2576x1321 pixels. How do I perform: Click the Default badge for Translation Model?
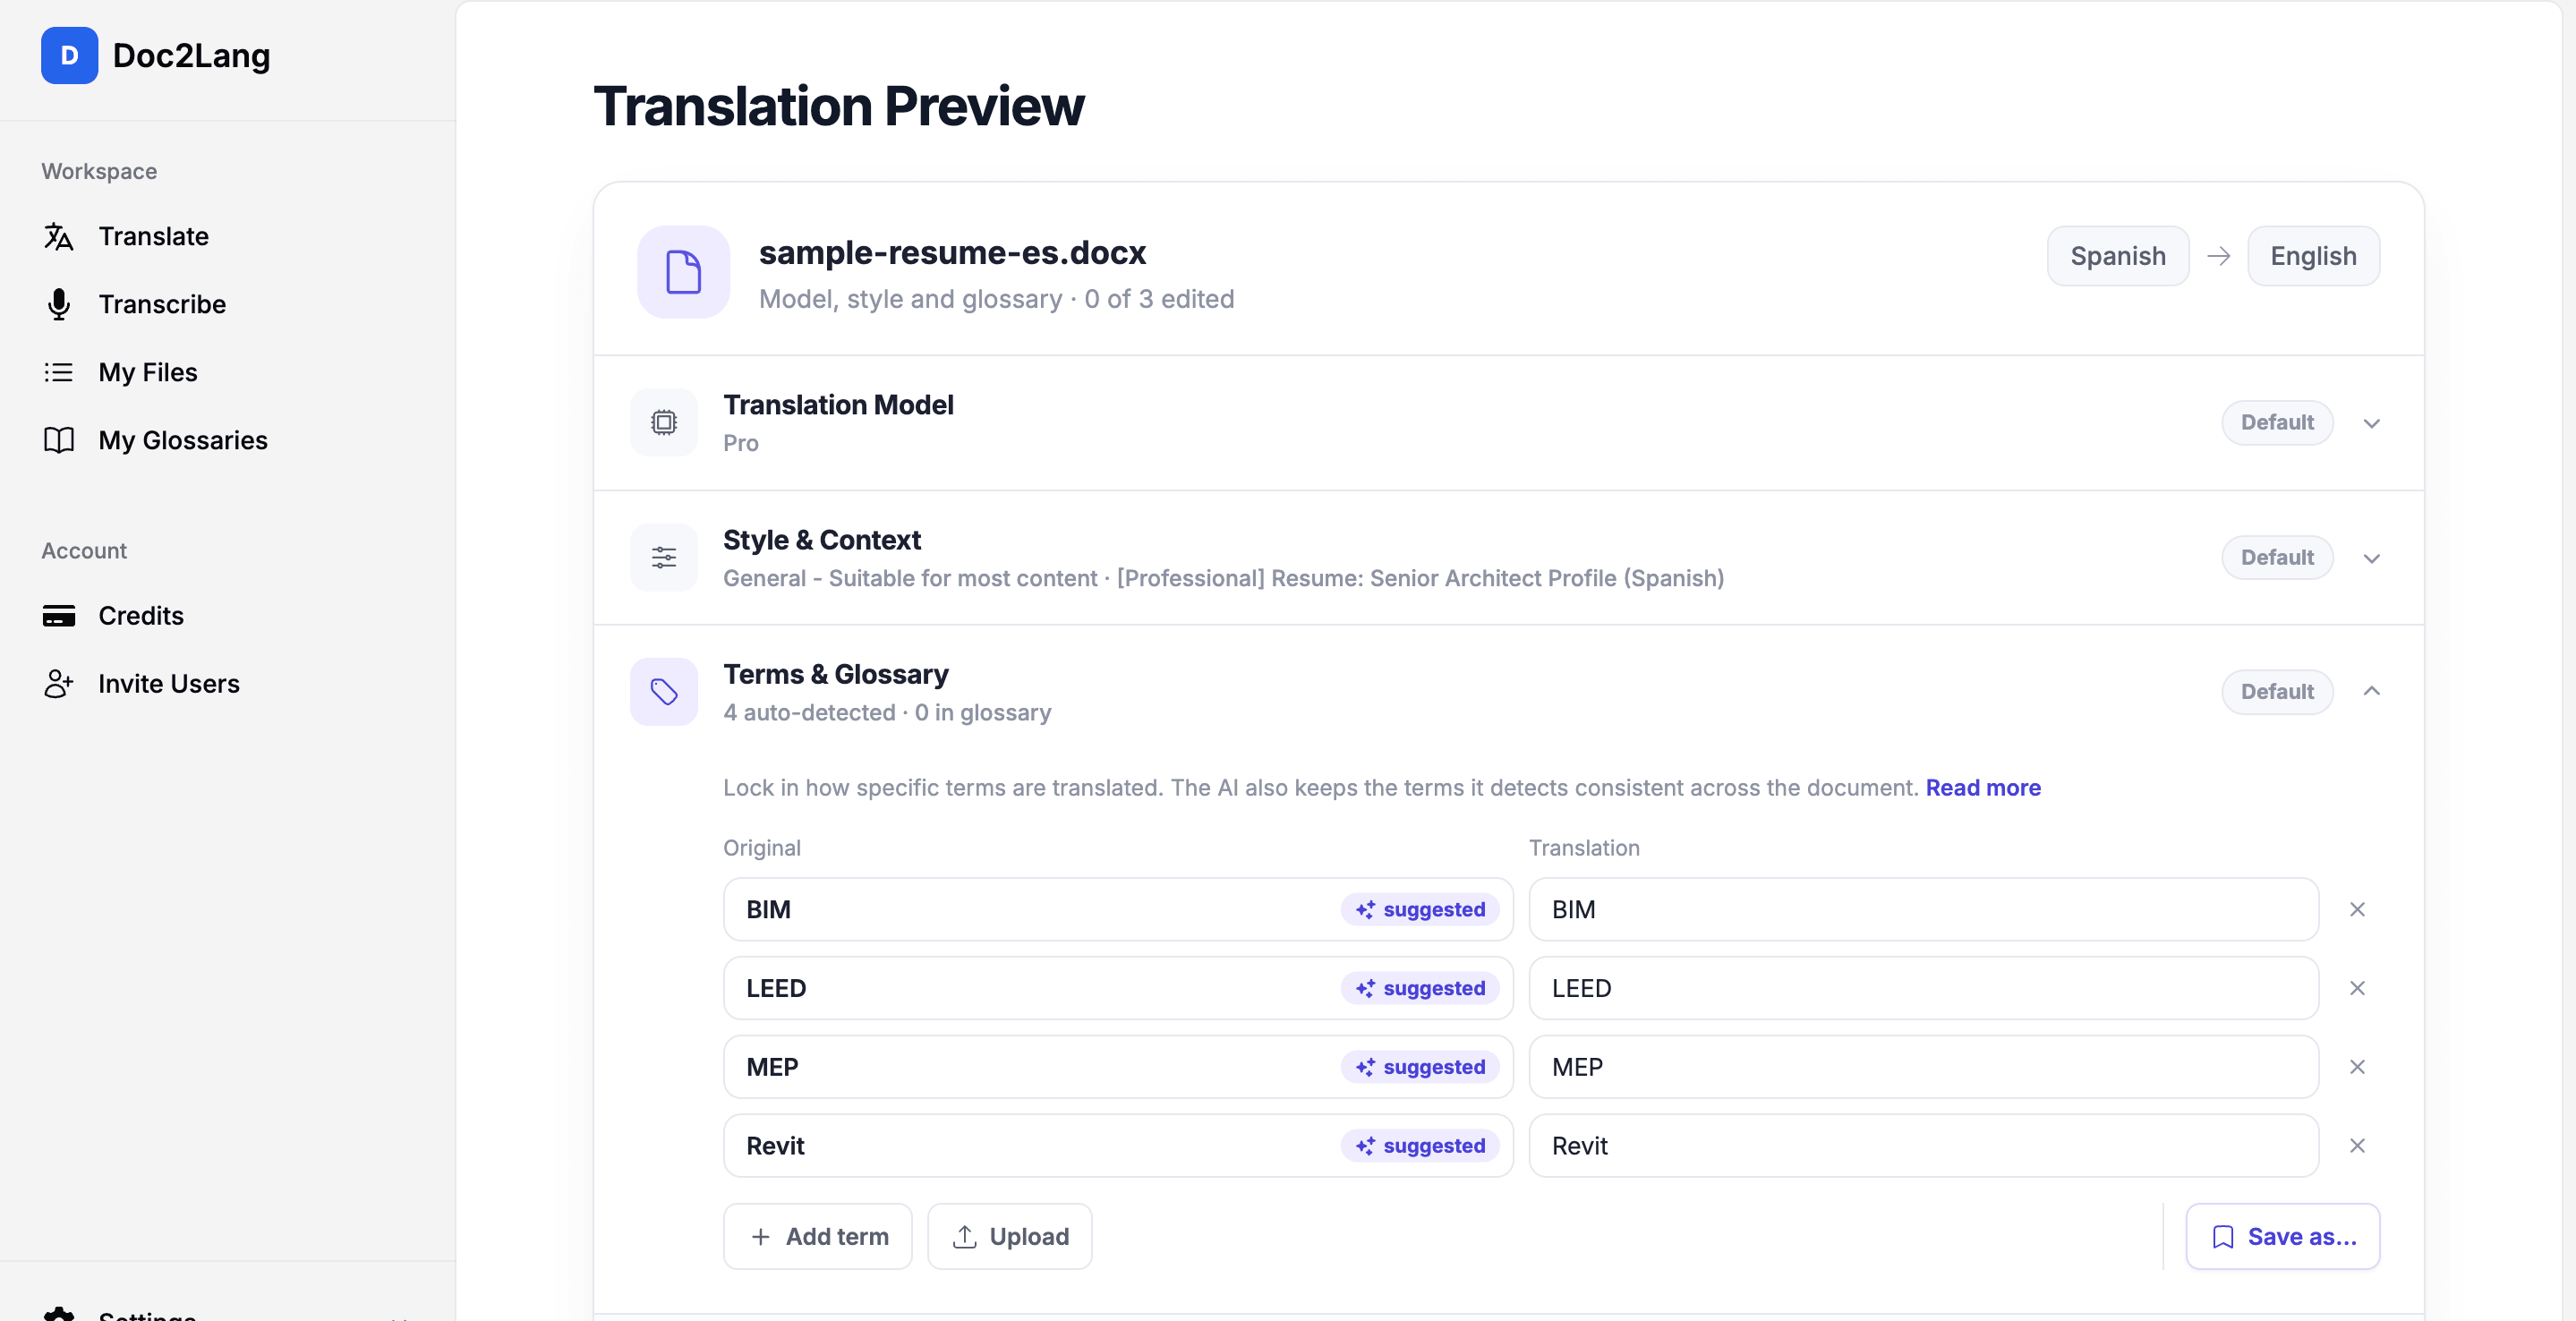[x=2277, y=422]
